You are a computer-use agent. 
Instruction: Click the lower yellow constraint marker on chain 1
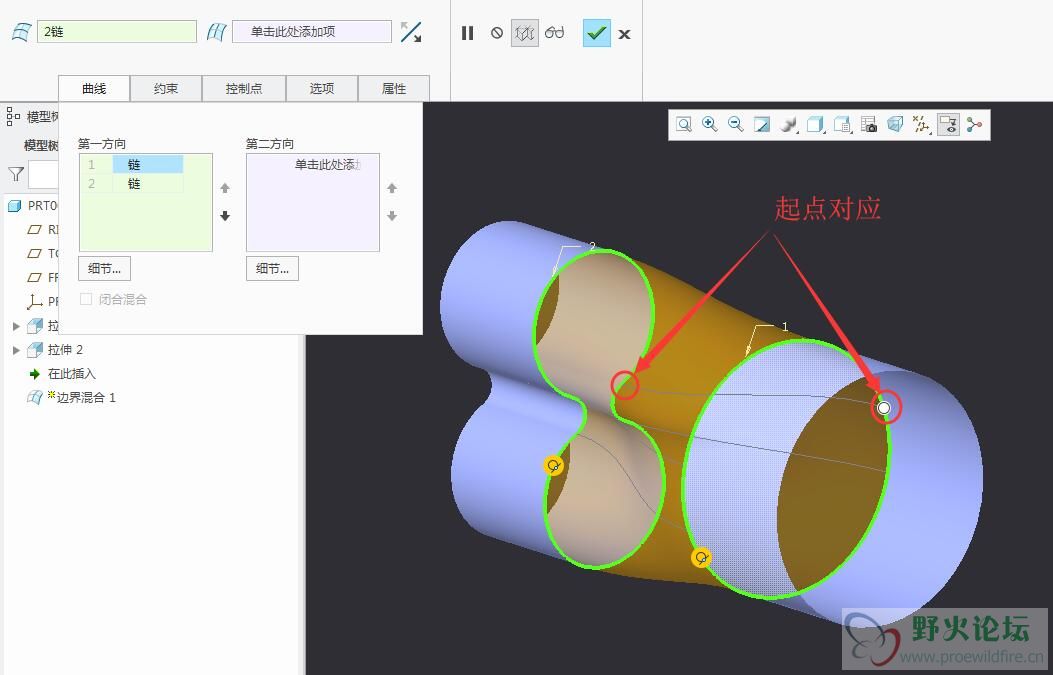coord(701,558)
